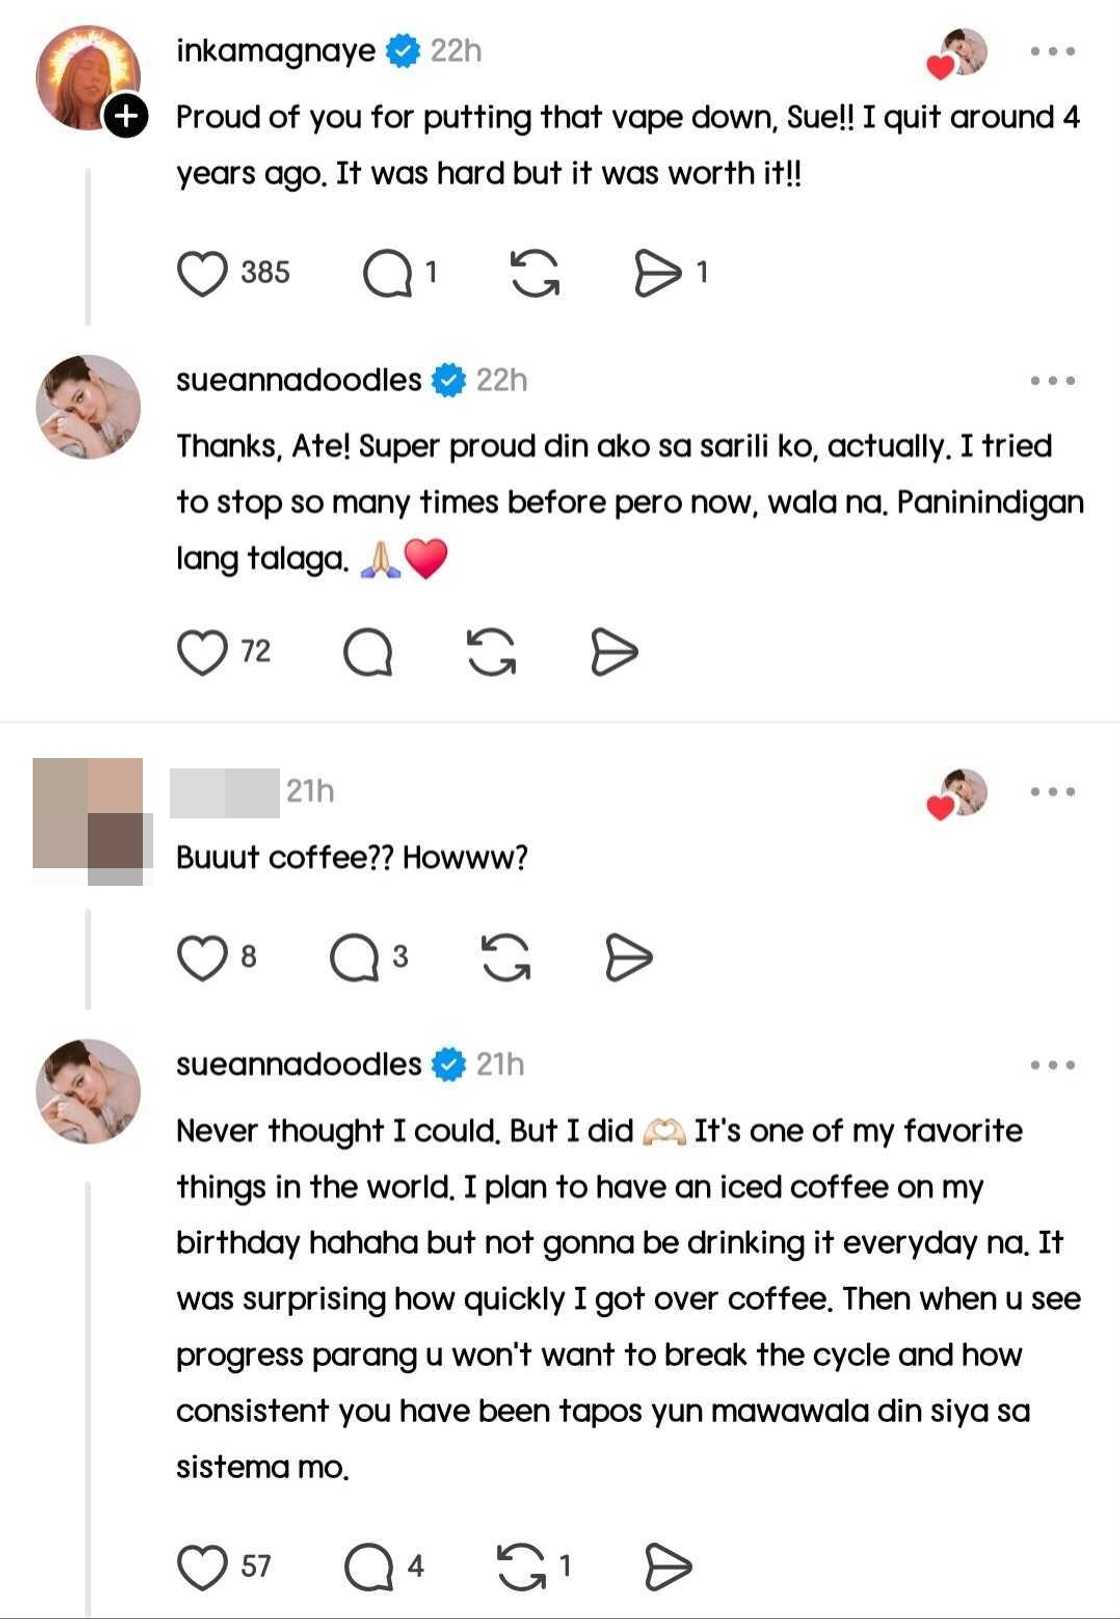The image size is (1120, 1619).
Task: Open three-dot menu on 'Never thought' post
Action: pyautogui.click(x=1052, y=1066)
